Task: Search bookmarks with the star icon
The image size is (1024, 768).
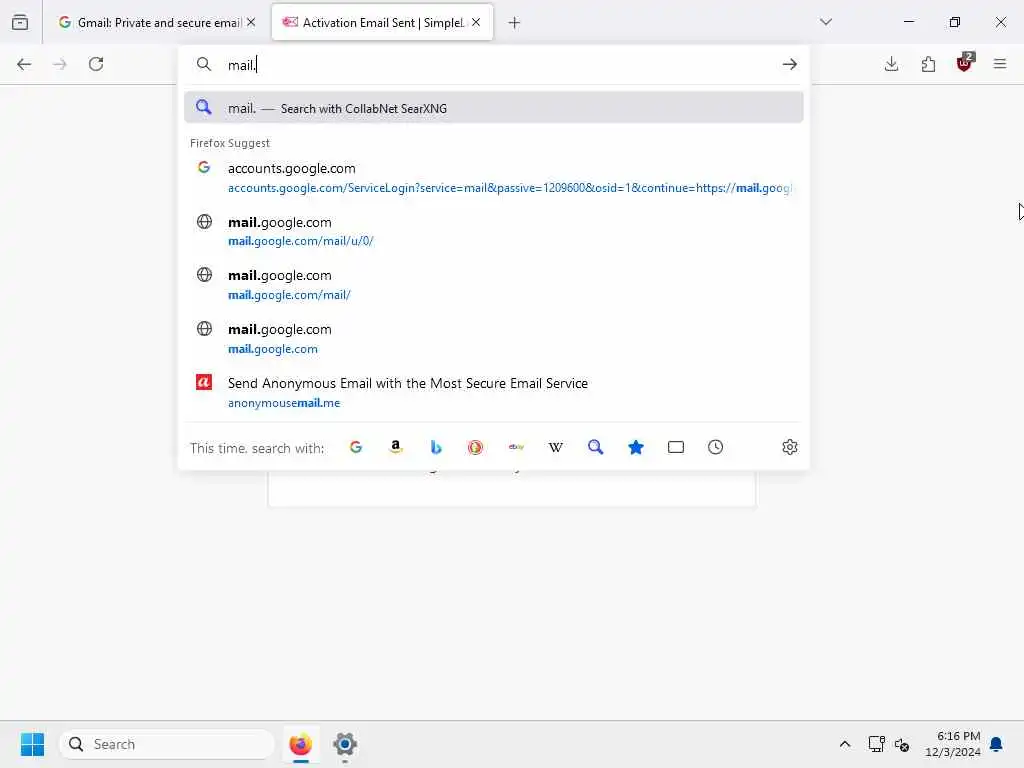Action: [x=636, y=447]
